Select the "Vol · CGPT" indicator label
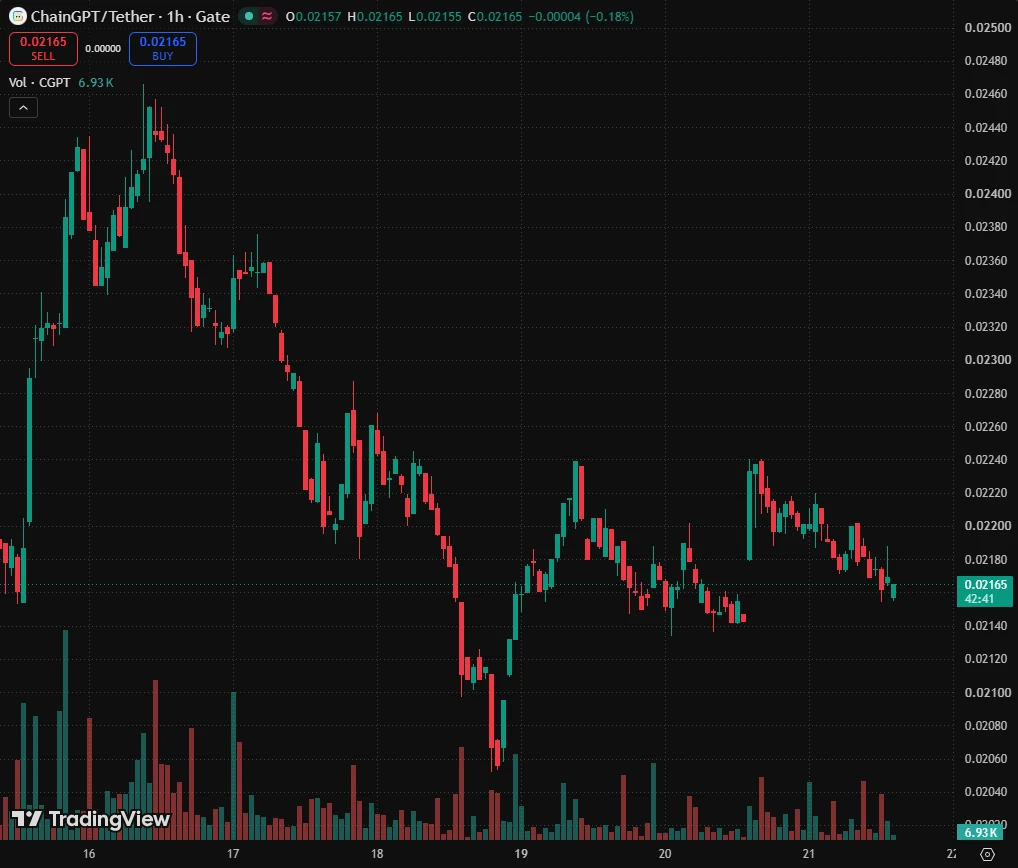Image resolution: width=1018 pixels, height=868 pixels. (x=39, y=82)
